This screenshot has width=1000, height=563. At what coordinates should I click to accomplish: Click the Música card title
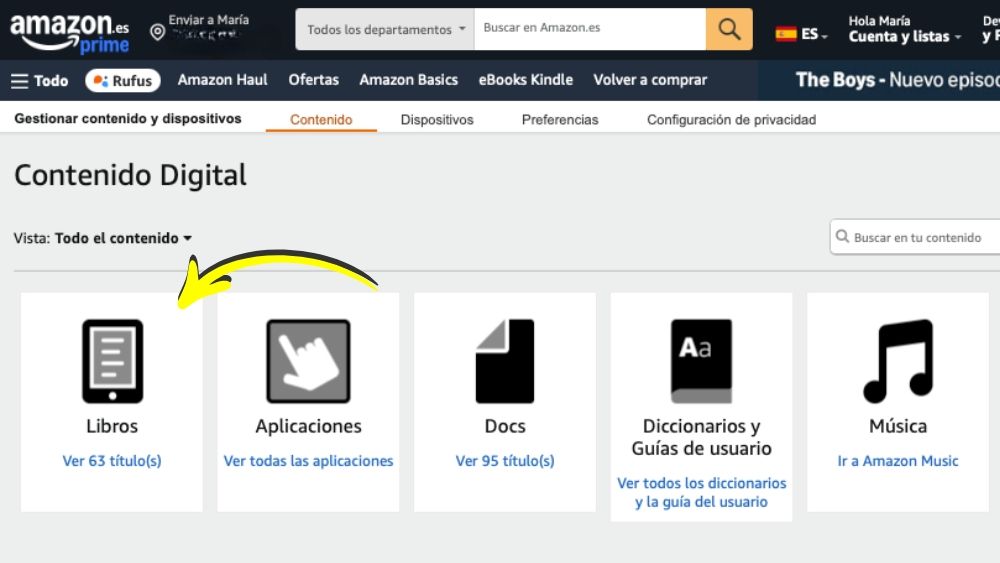pyautogui.click(x=898, y=426)
